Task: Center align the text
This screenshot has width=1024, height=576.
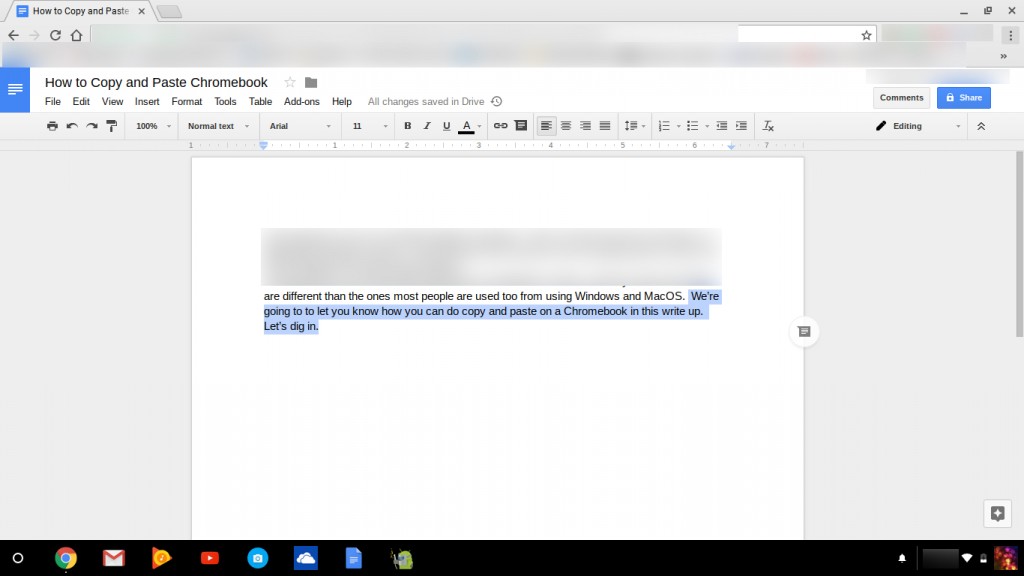Action: pos(566,126)
